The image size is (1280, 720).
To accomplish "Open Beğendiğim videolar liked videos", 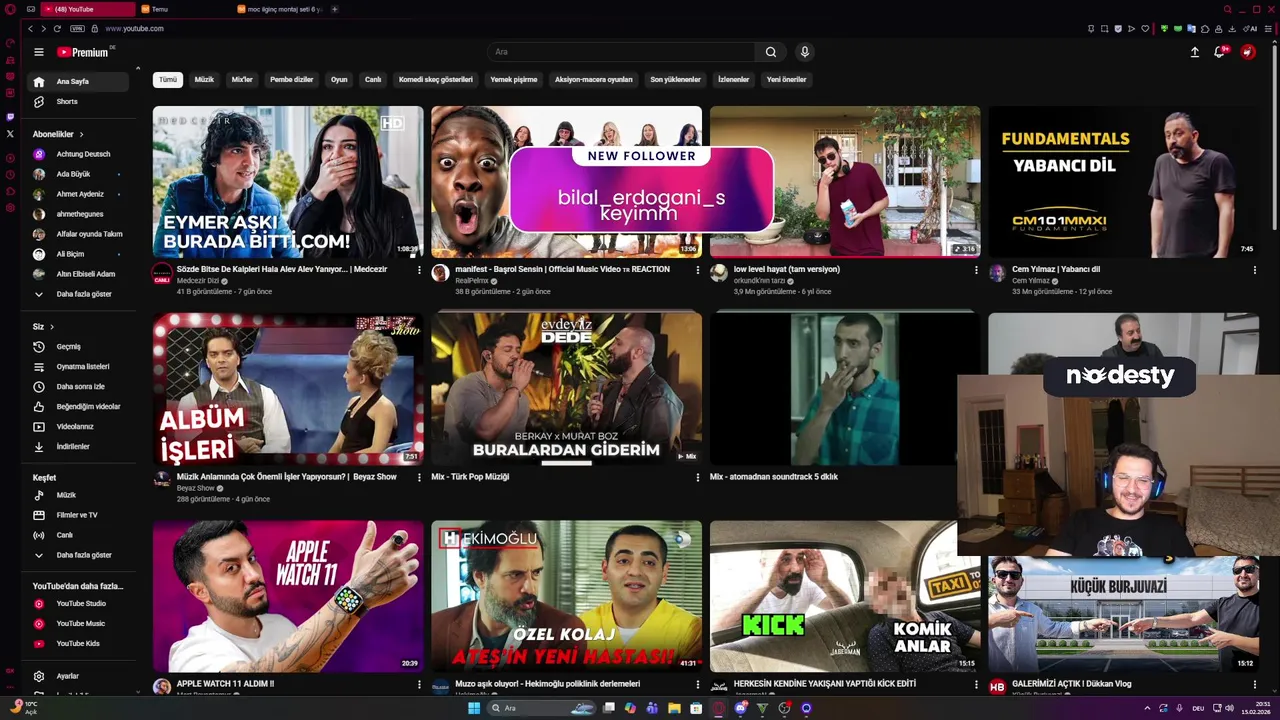I will pyautogui.click(x=80, y=407).
